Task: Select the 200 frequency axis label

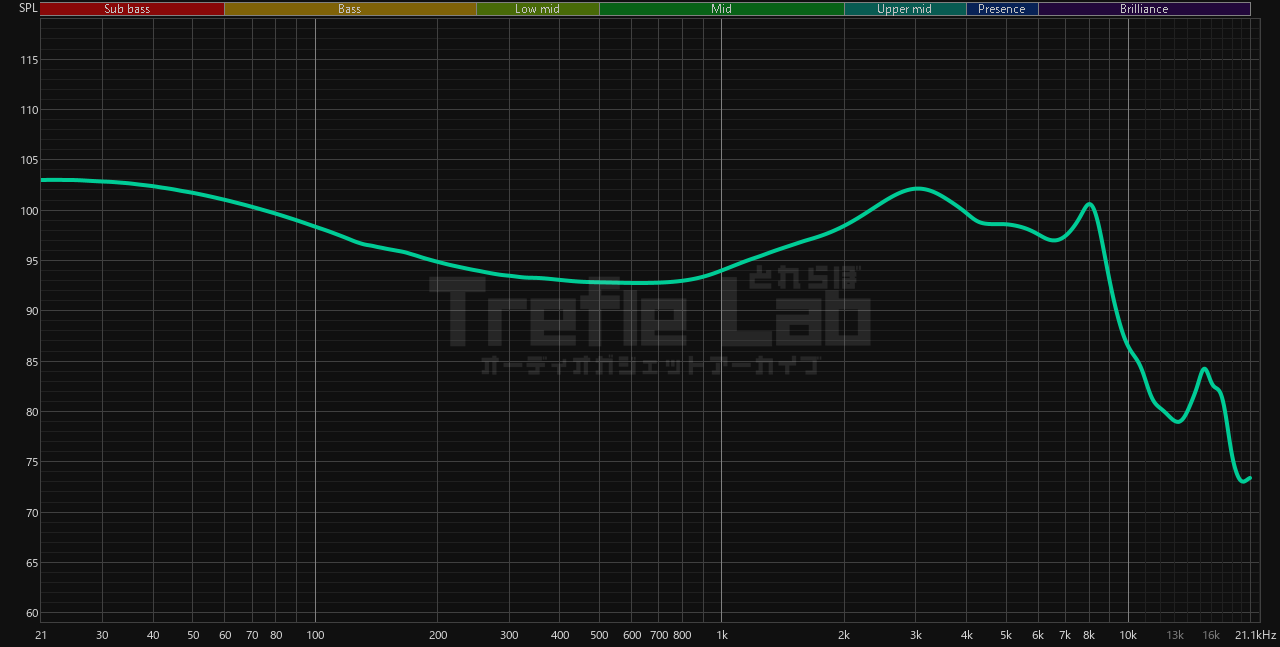Action: pos(437,635)
